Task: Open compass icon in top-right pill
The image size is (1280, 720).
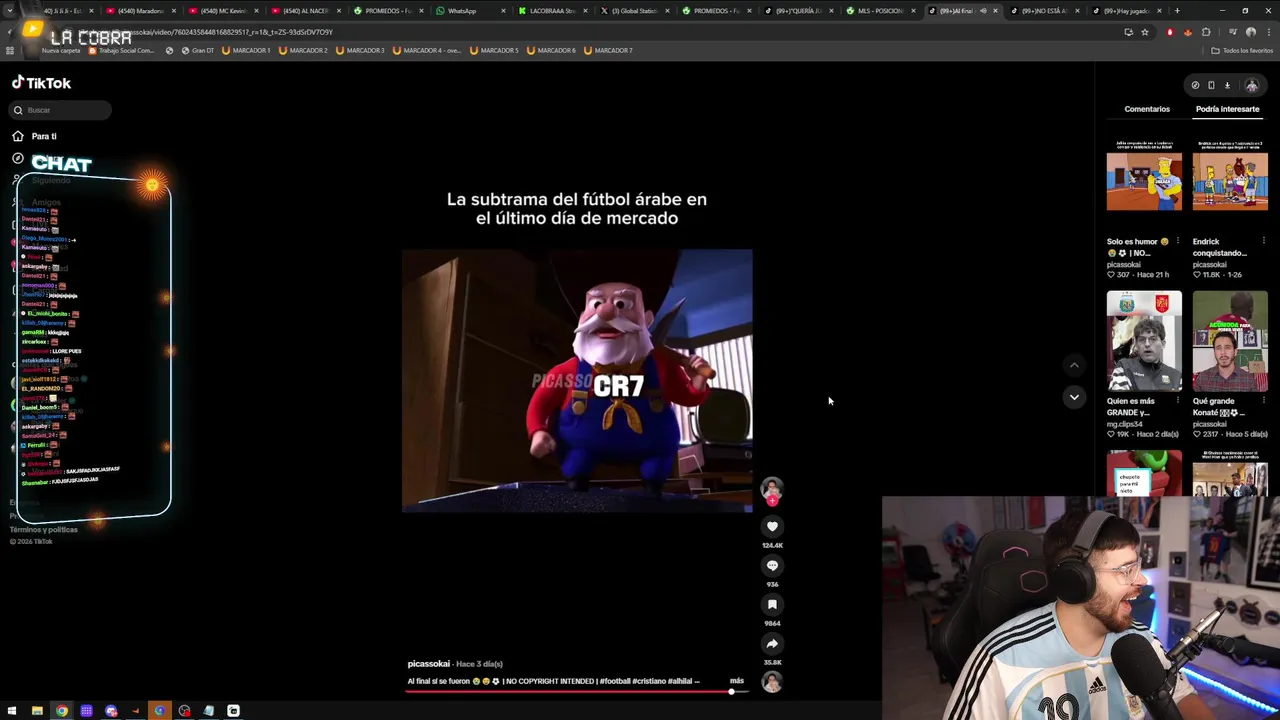Action: tap(1195, 85)
